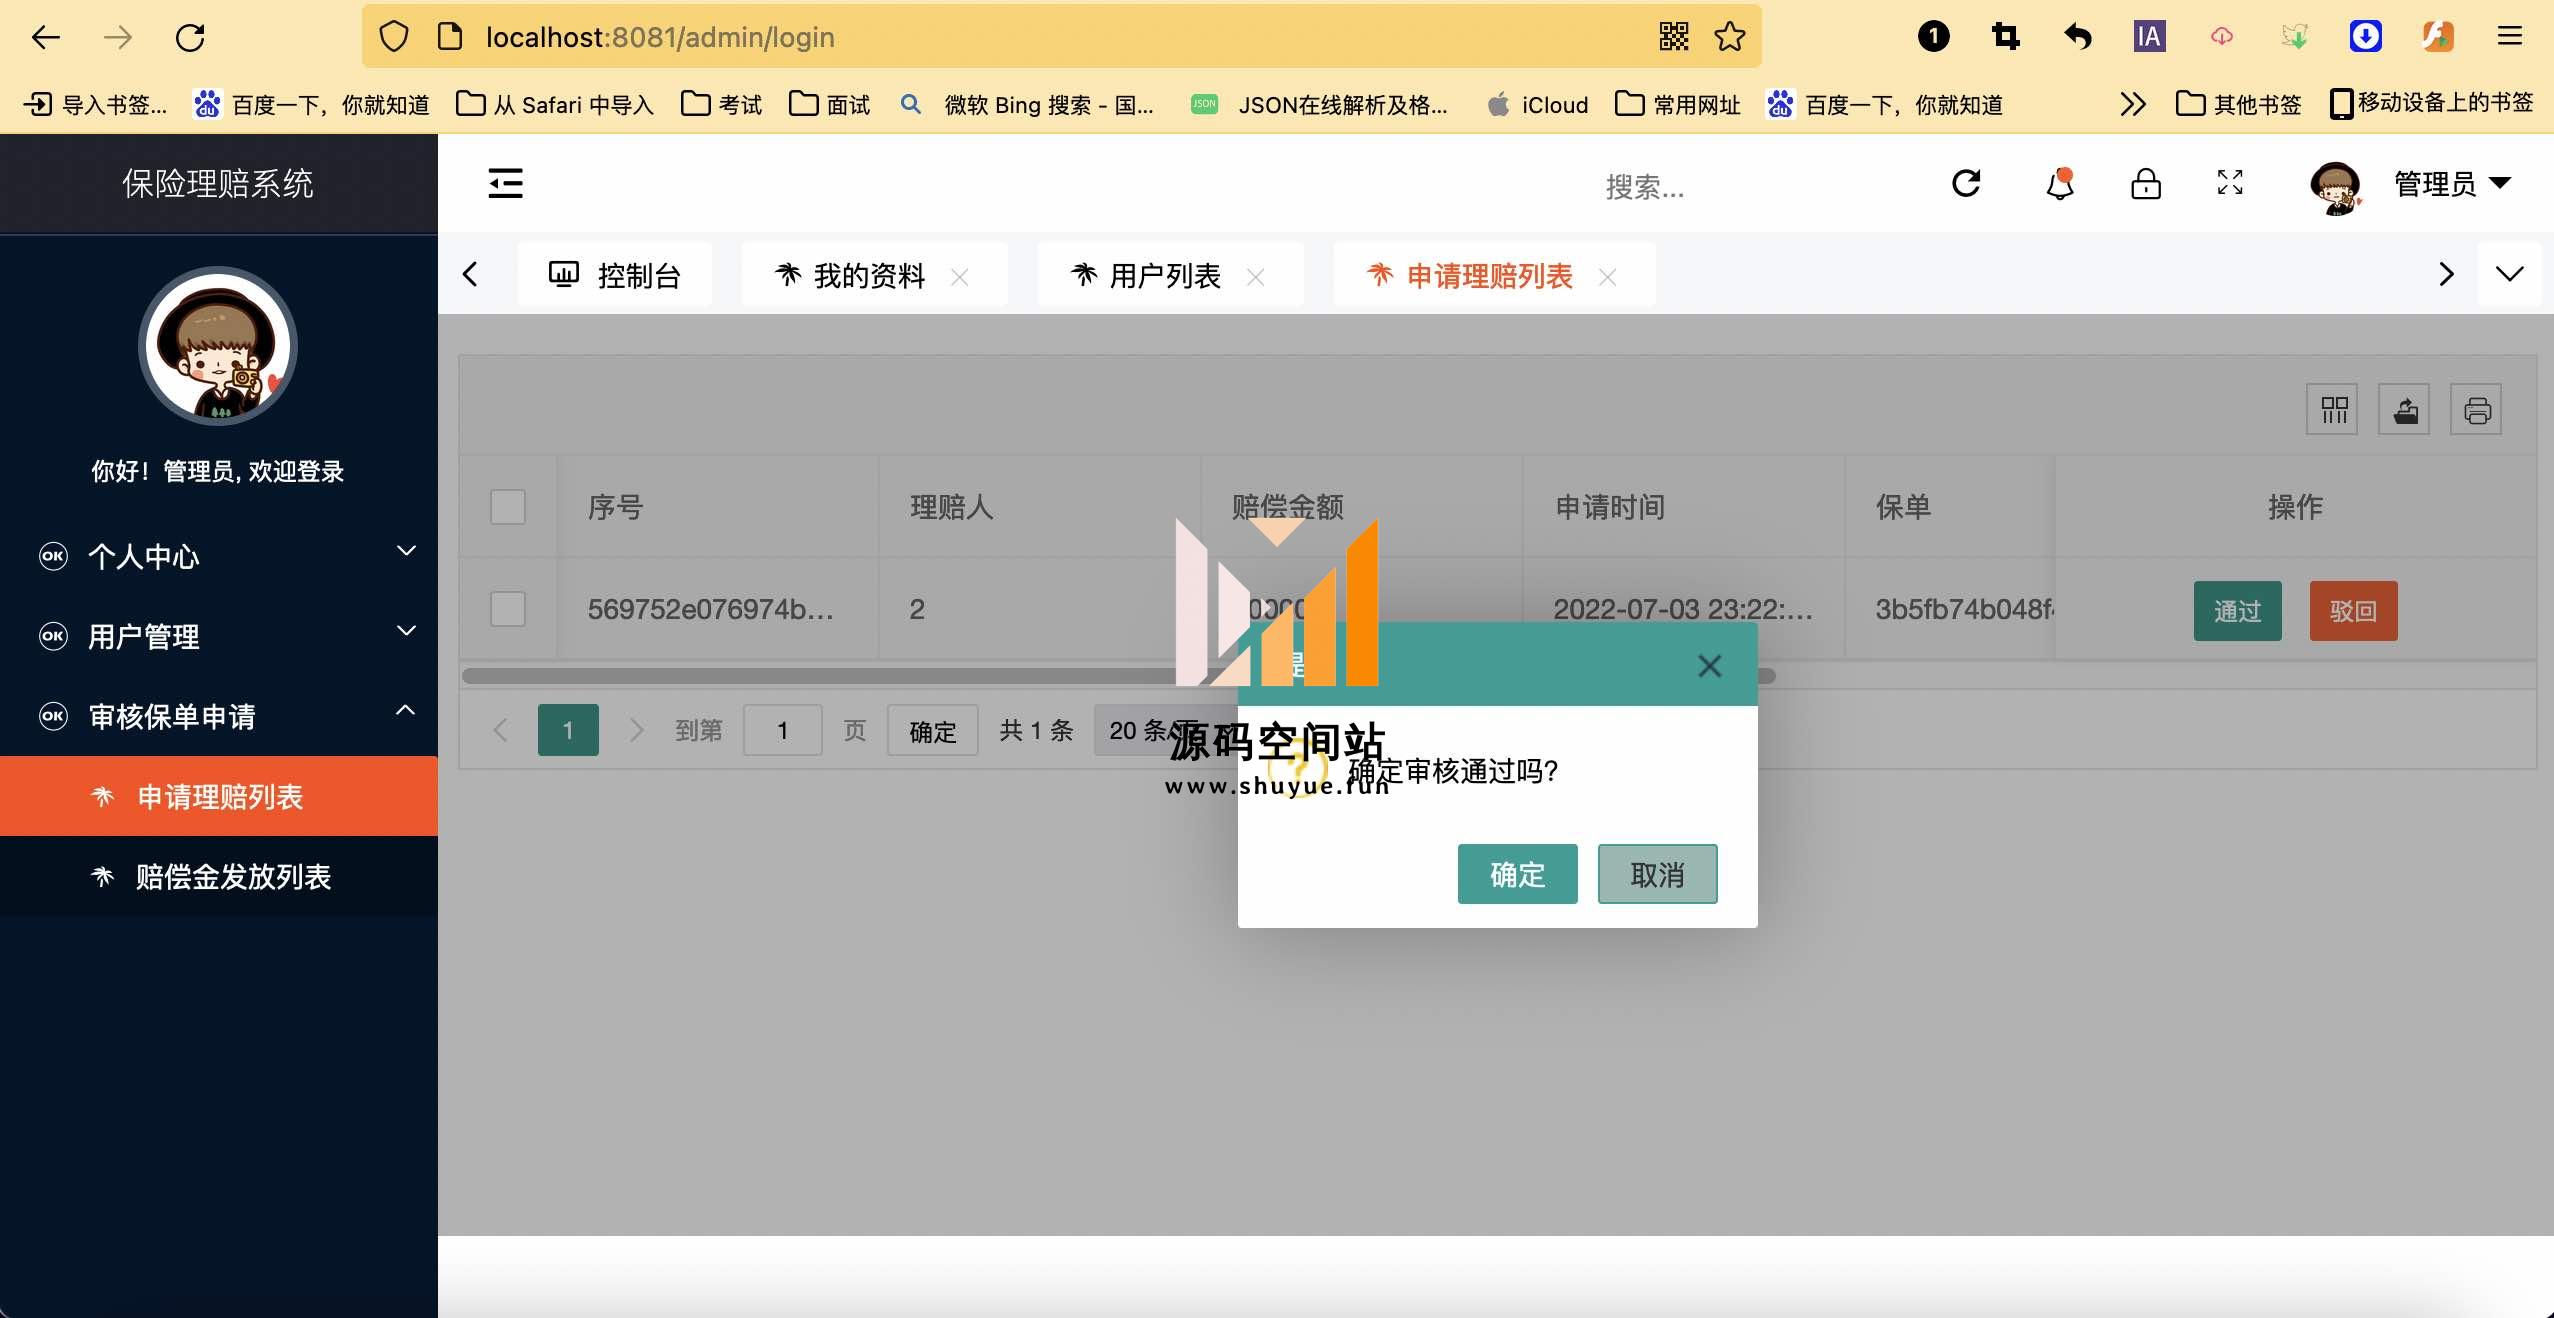The height and width of the screenshot is (1318, 2554).
Task: Close the 用户列表 tab
Action: [x=1255, y=277]
